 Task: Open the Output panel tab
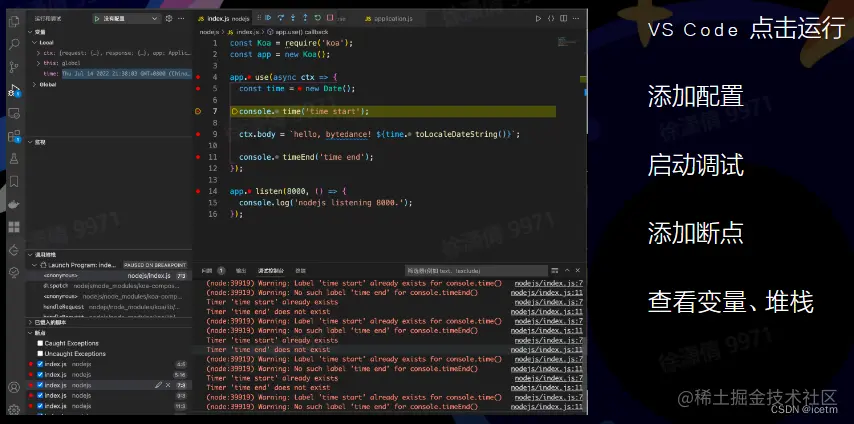tap(241, 270)
